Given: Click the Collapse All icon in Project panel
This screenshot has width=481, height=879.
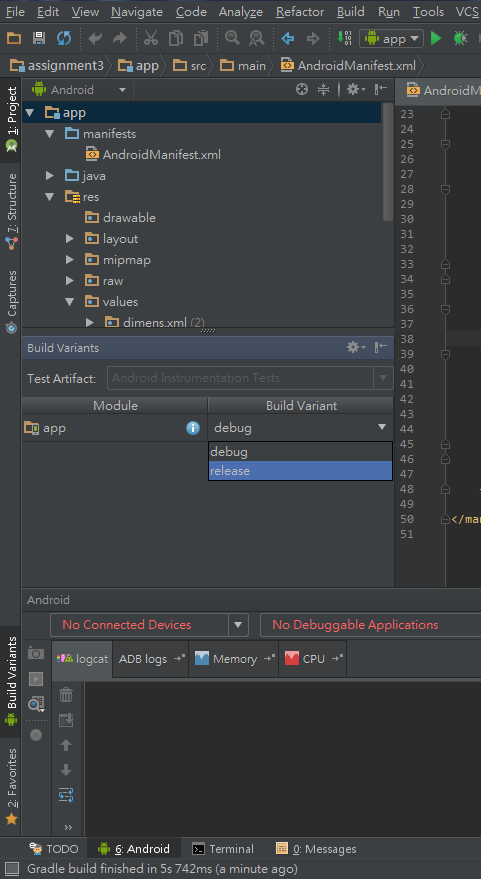Looking at the screenshot, I should 323,90.
